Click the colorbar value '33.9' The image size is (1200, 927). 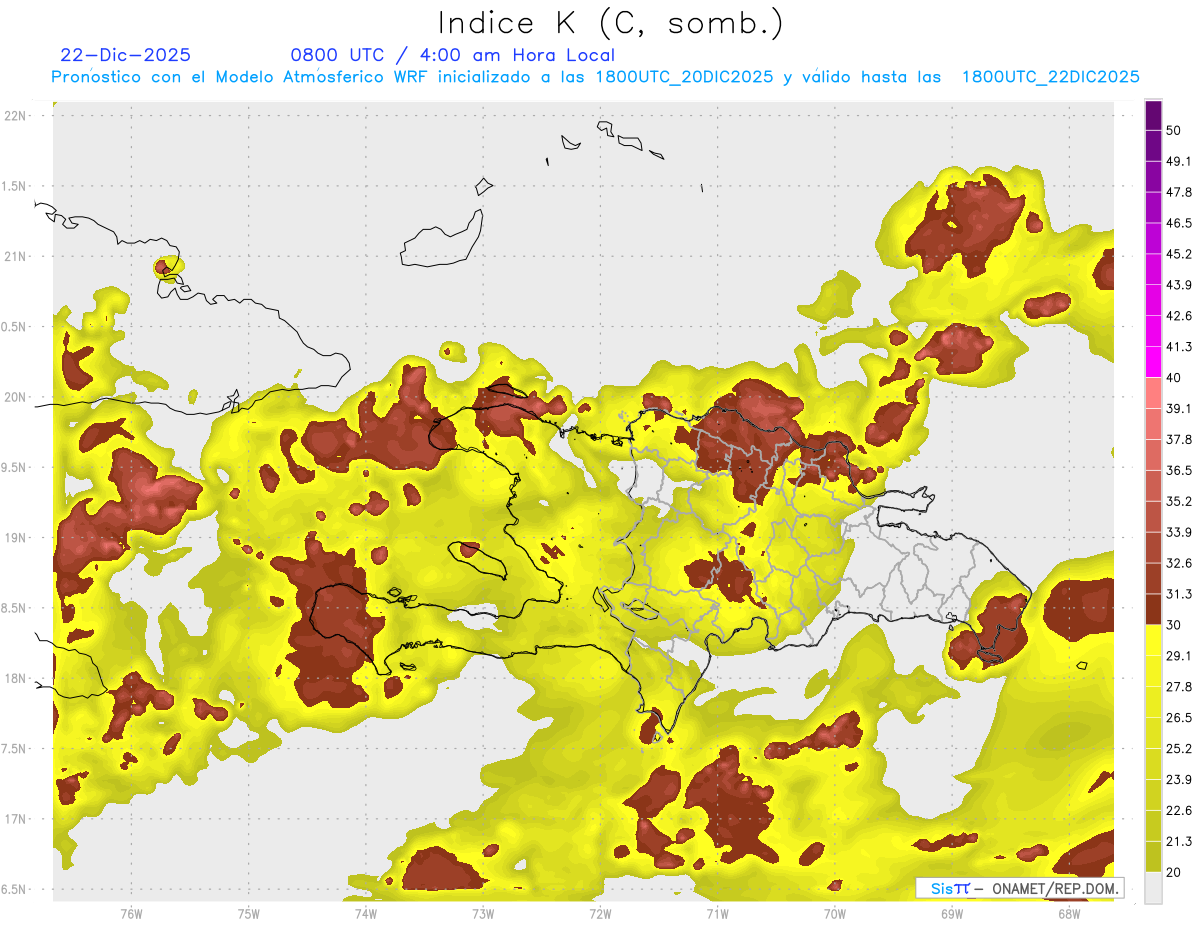point(1179,532)
